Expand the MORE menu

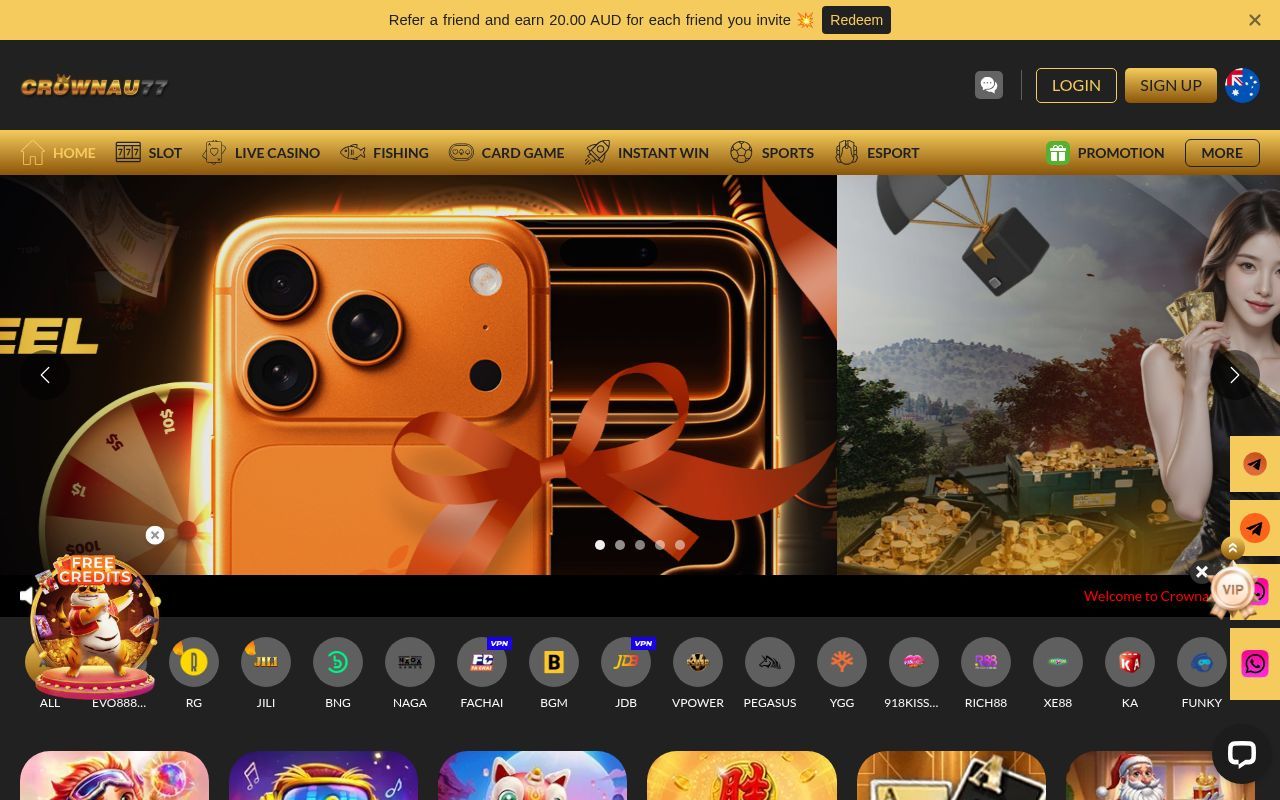[x=1222, y=153]
